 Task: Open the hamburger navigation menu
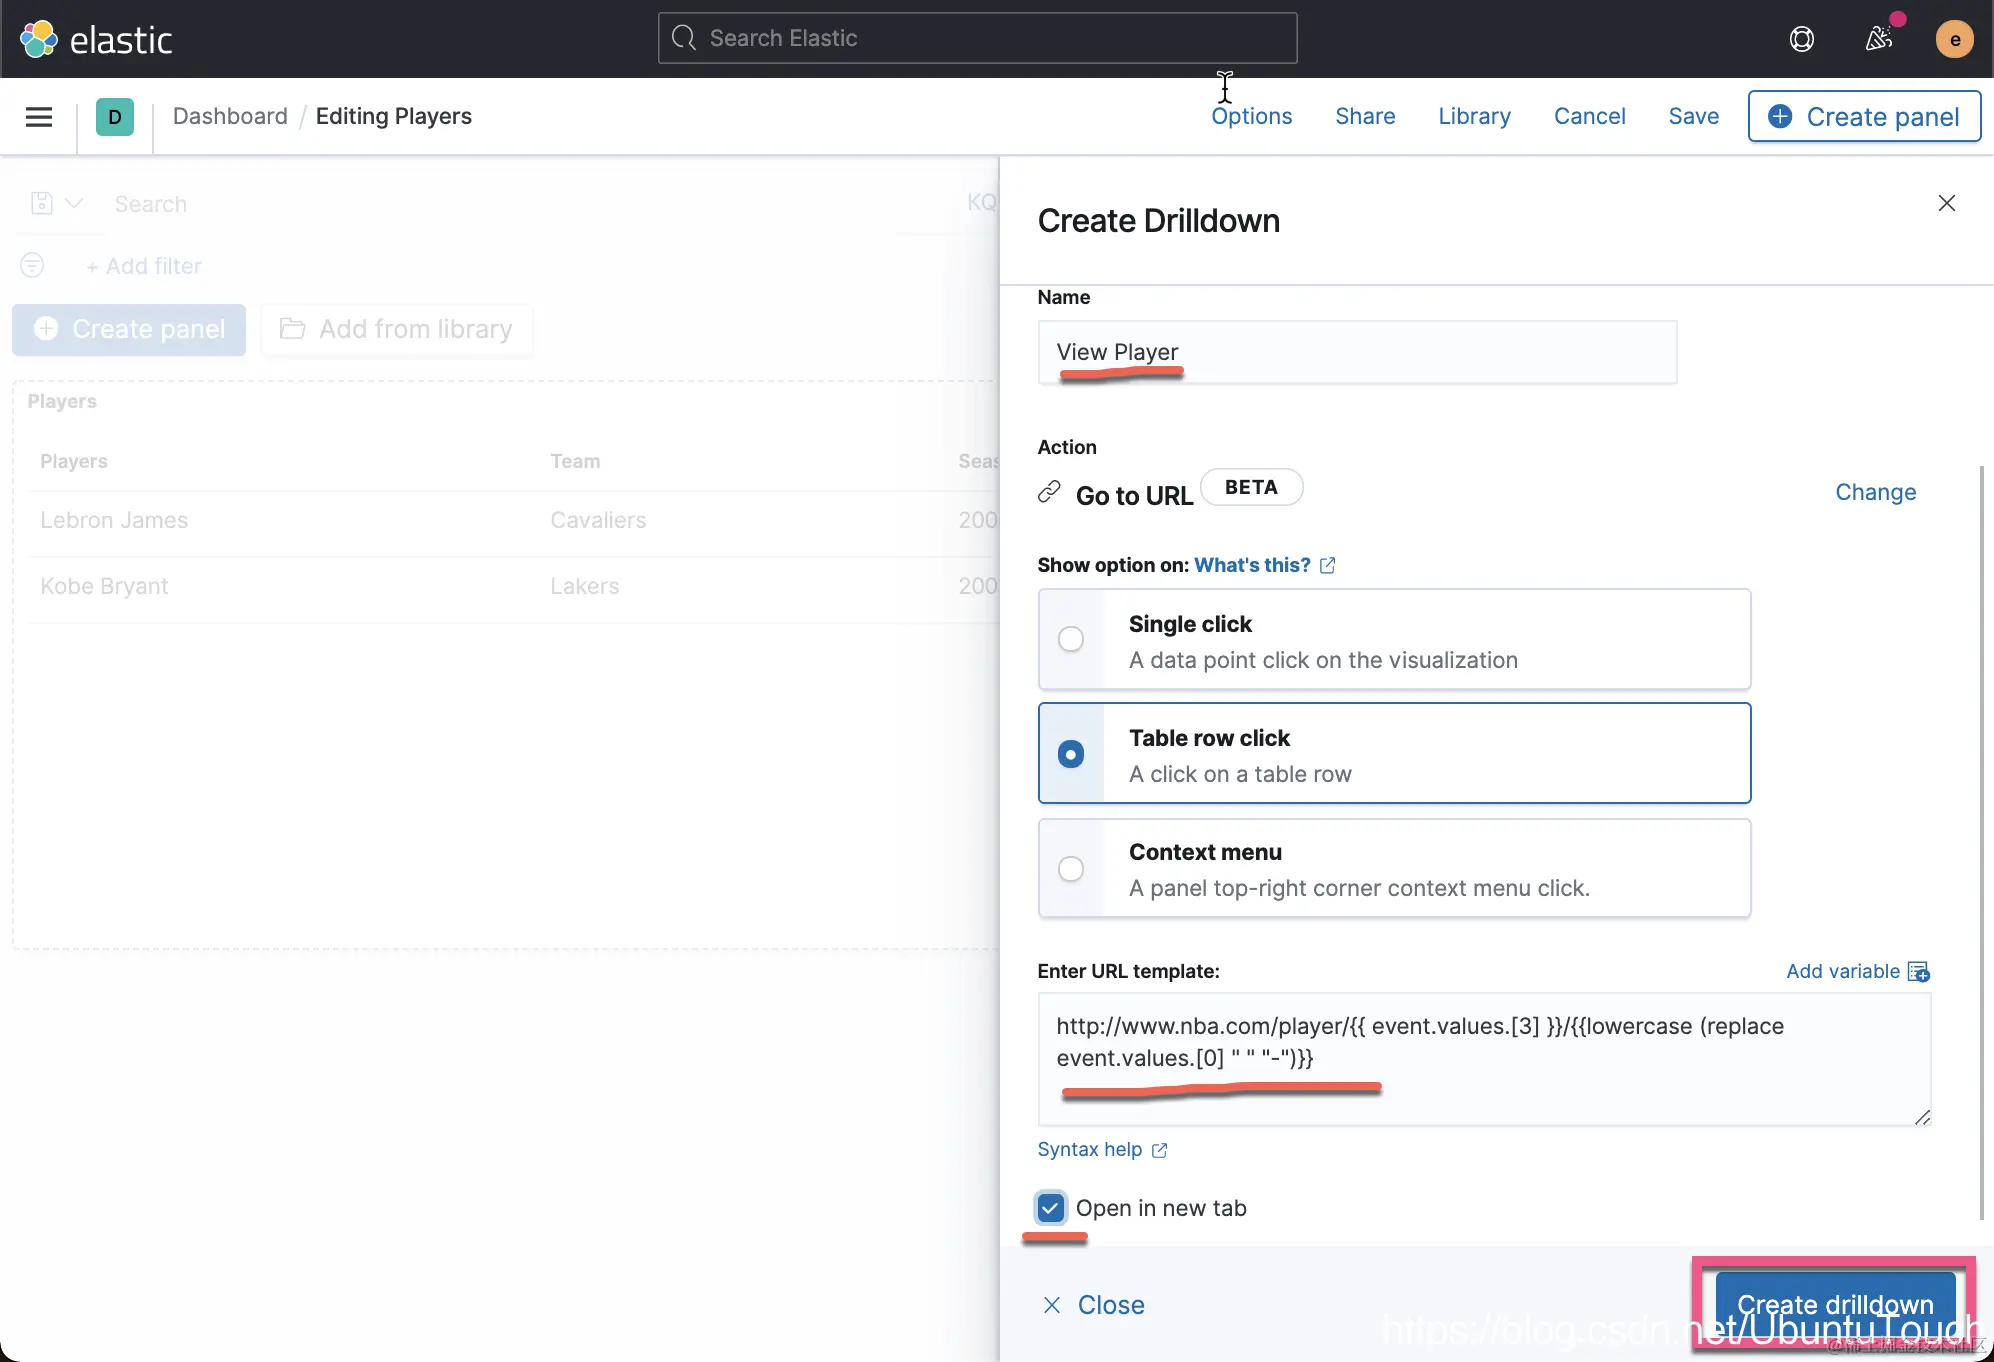tap(39, 117)
